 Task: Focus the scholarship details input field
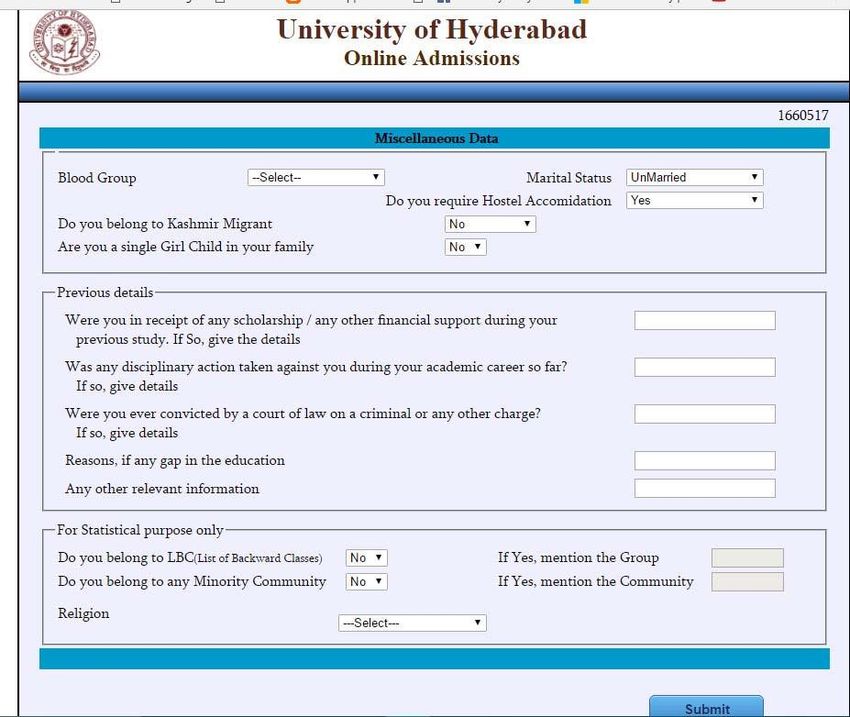(x=705, y=320)
